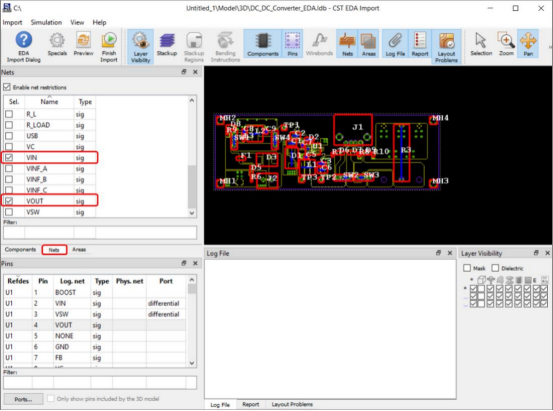Activate the Zoom tool
Viewport: 553px width, 411px height.
[506, 44]
